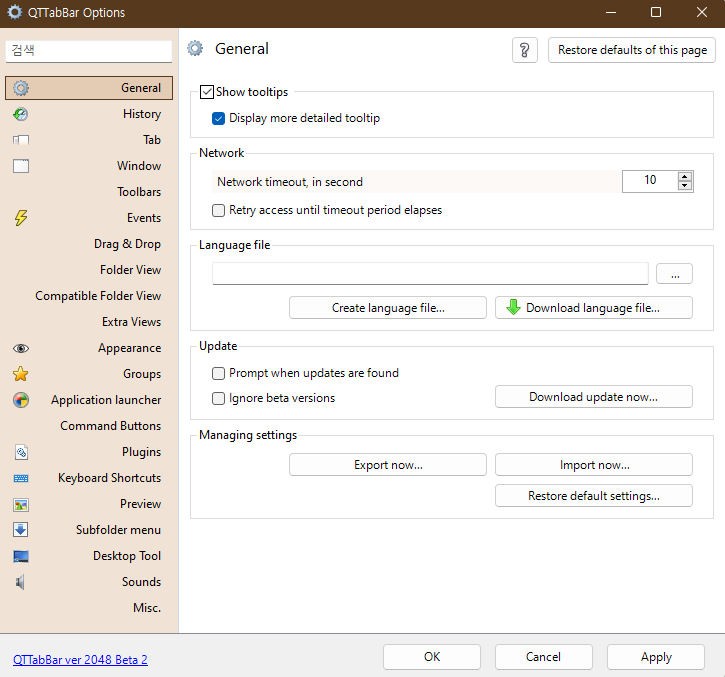Increase network timeout with up arrow
Screen dimensions: 725x677
pyautogui.click(x=685, y=176)
